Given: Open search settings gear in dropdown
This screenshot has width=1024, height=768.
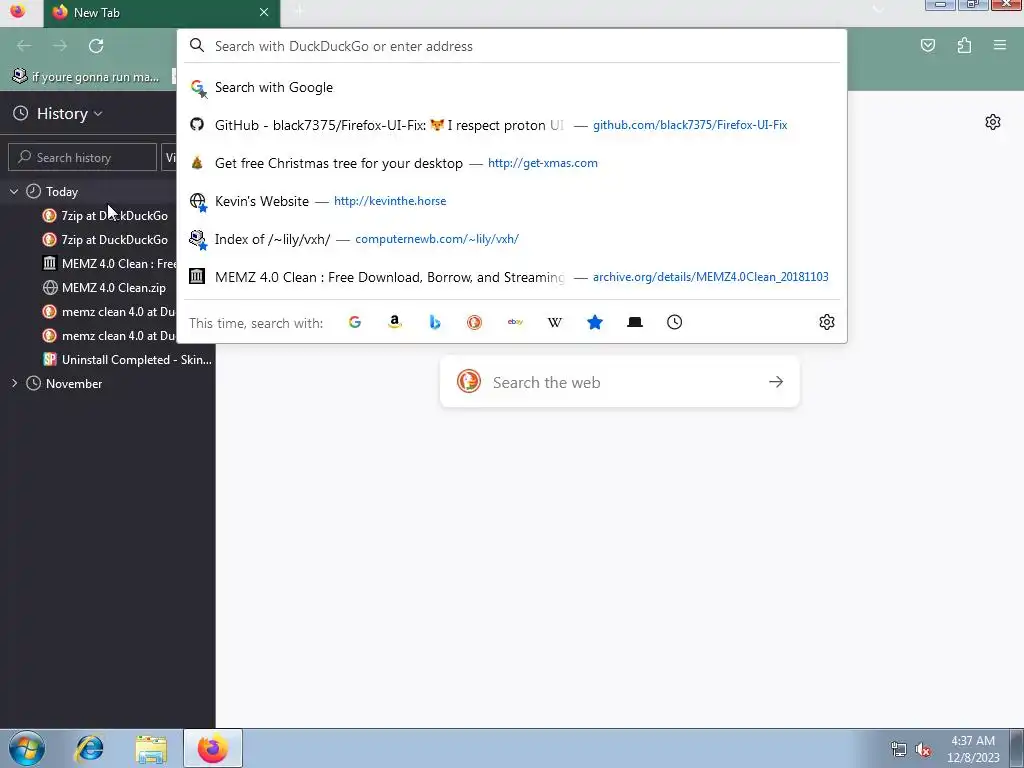Looking at the screenshot, I should pos(827,322).
